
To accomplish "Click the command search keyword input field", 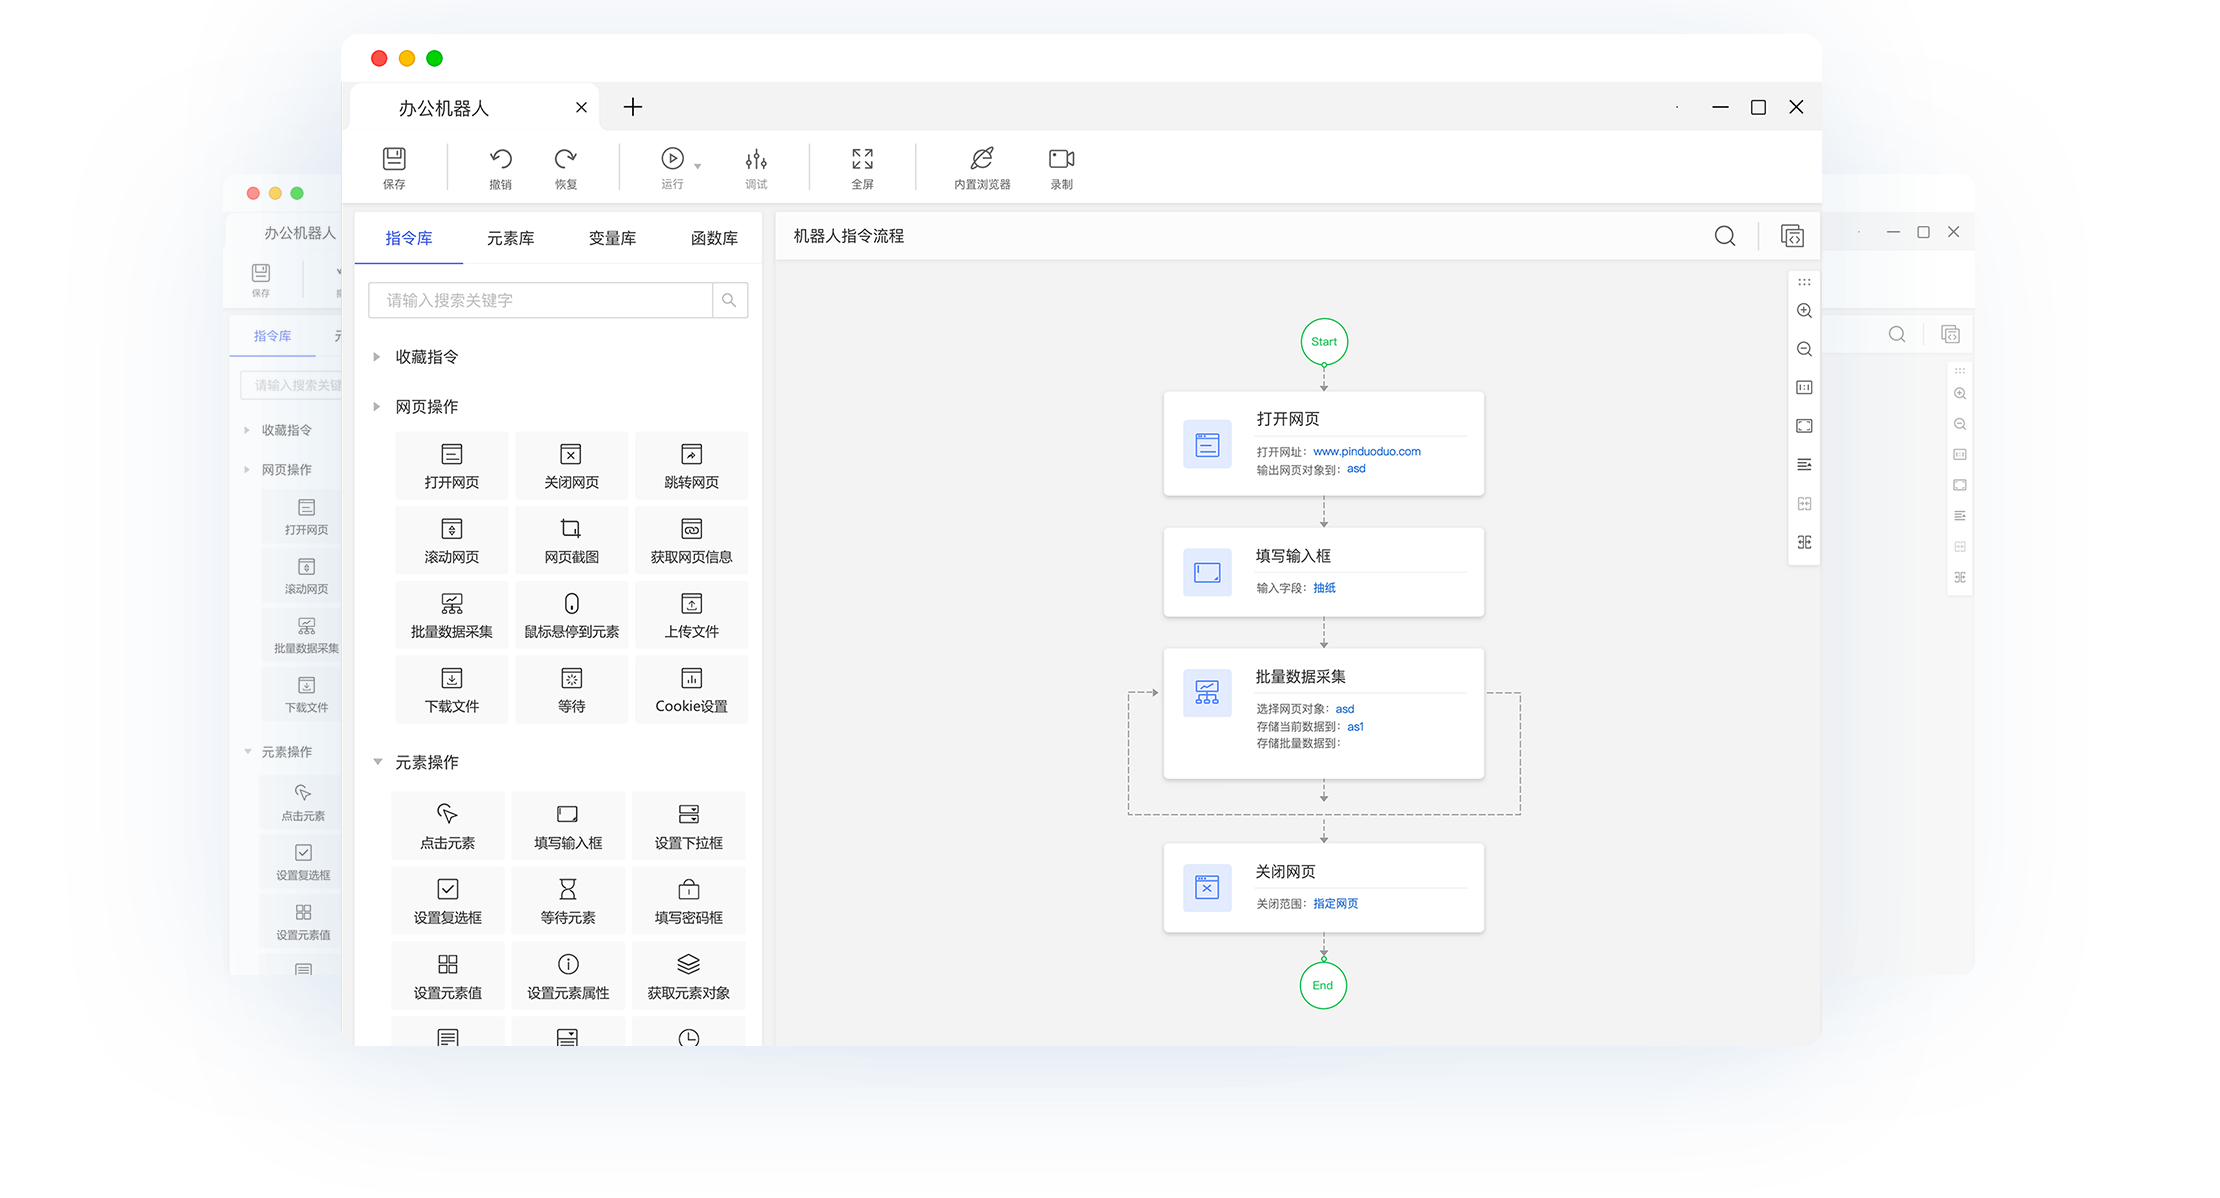I will [x=540, y=300].
